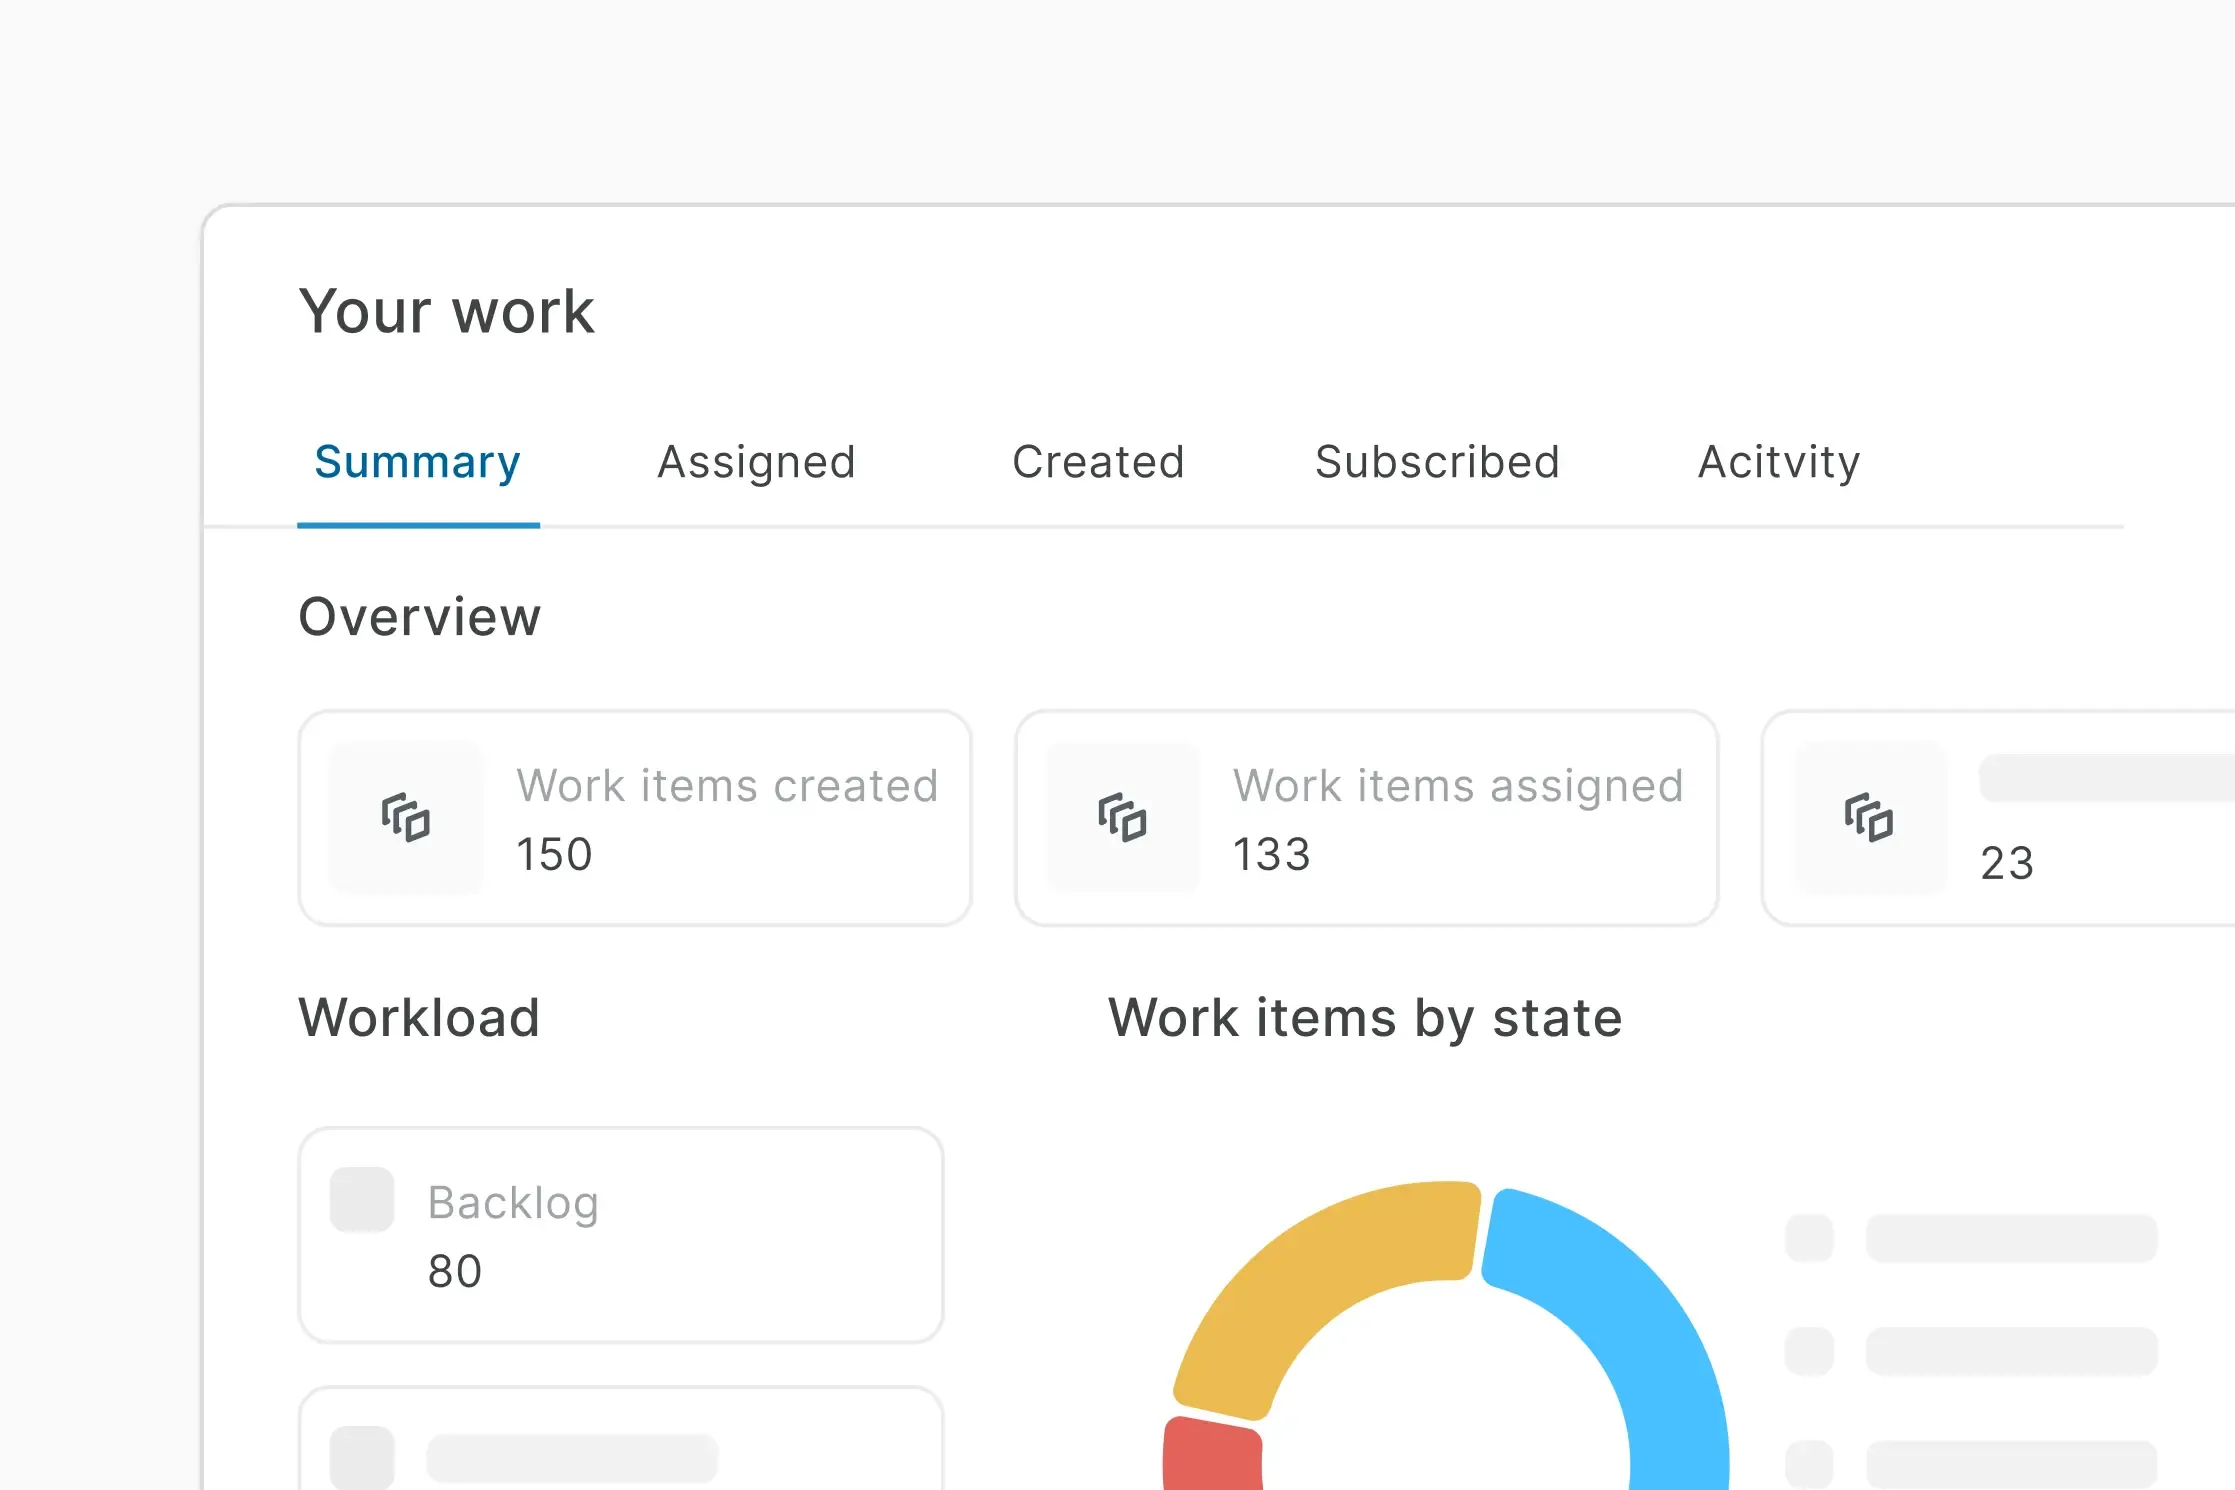The width and height of the screenshot is (2235, 1490).
Task: Open the Acitvity tab
Action: tap(1778, 462)
